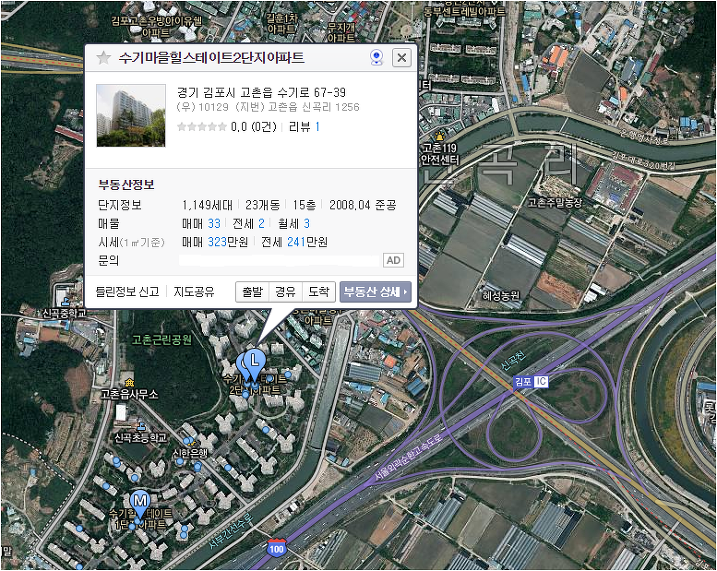717x571 pixels.
Task: Set as 출발 point
Action: click(252, 292)
